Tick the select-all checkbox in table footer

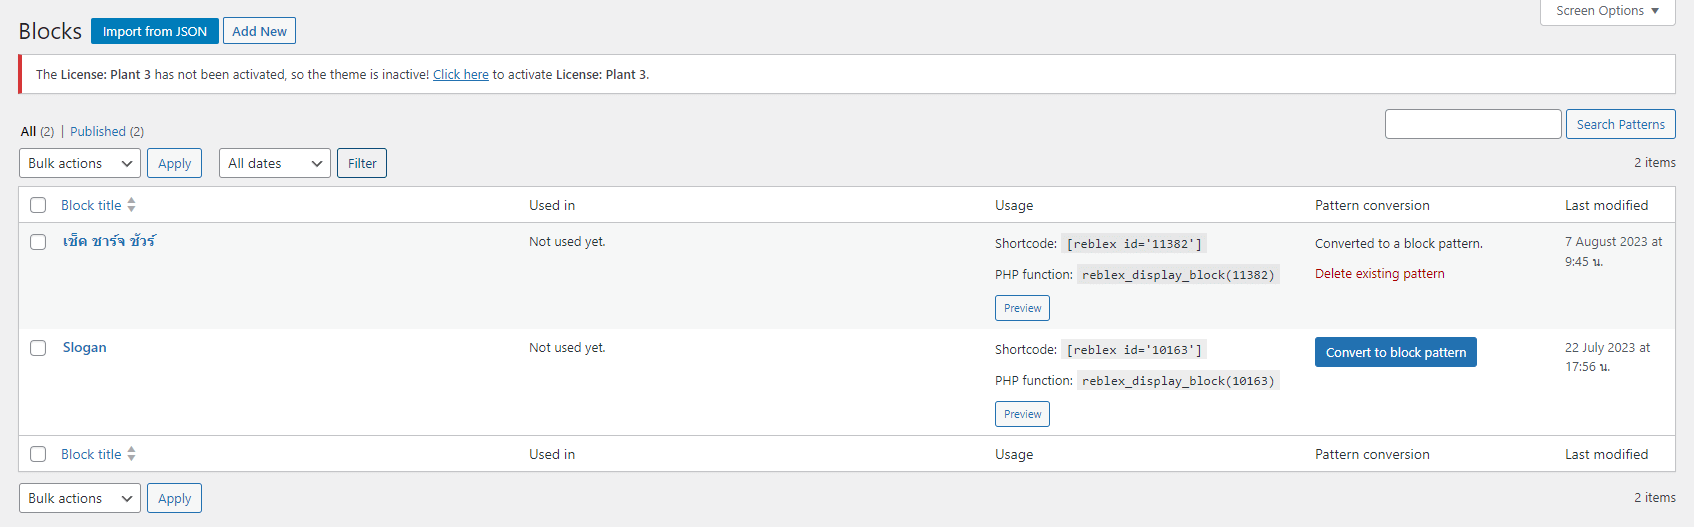[38, 454]
